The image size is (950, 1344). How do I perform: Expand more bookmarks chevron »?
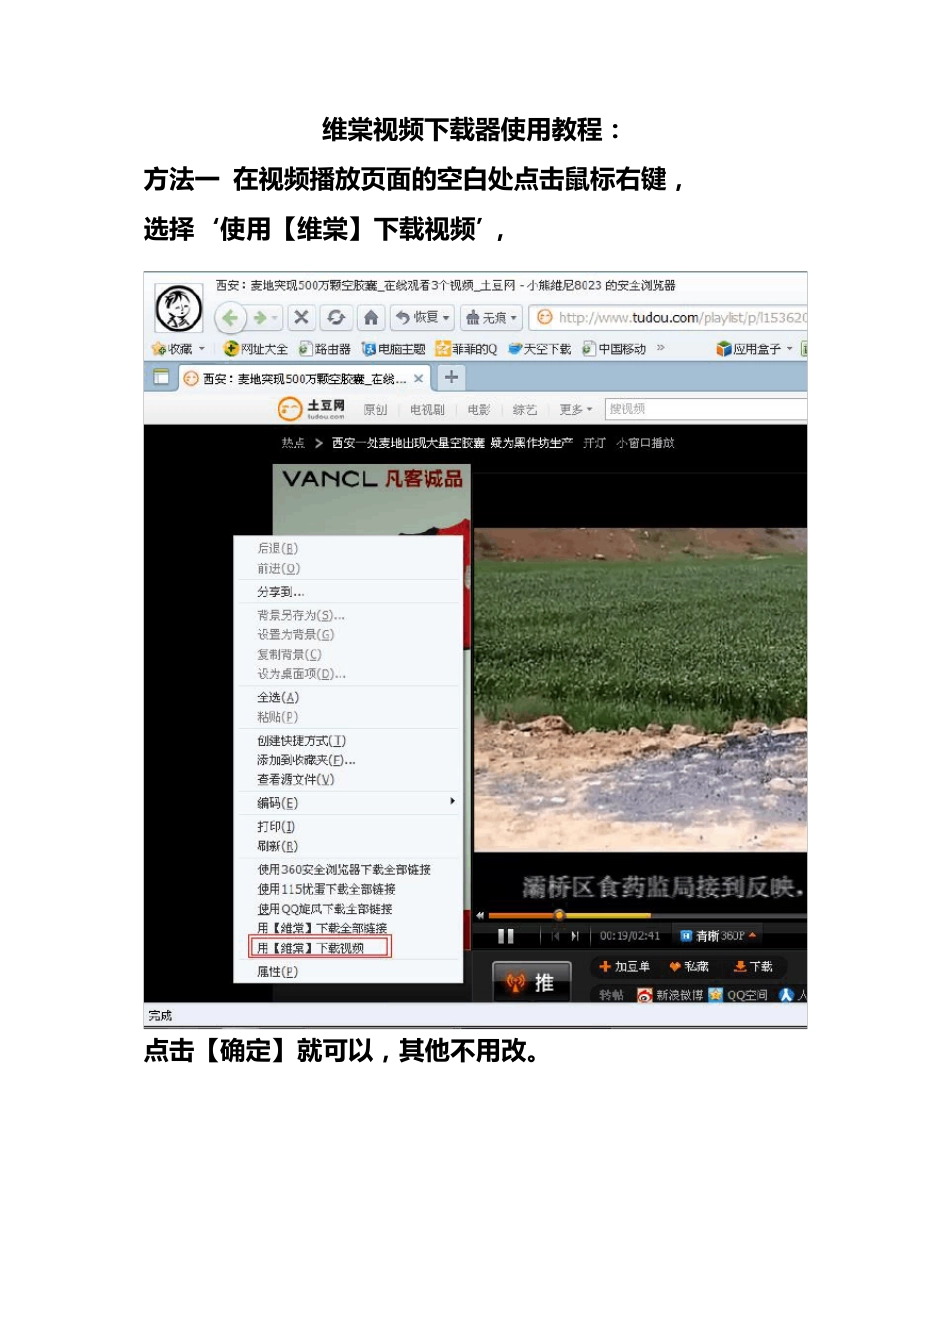660,348
